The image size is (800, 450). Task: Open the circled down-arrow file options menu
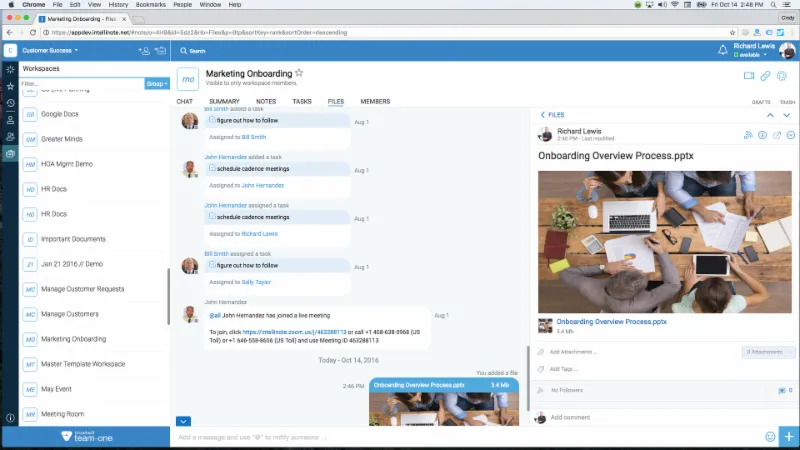[x=791, y=135]
